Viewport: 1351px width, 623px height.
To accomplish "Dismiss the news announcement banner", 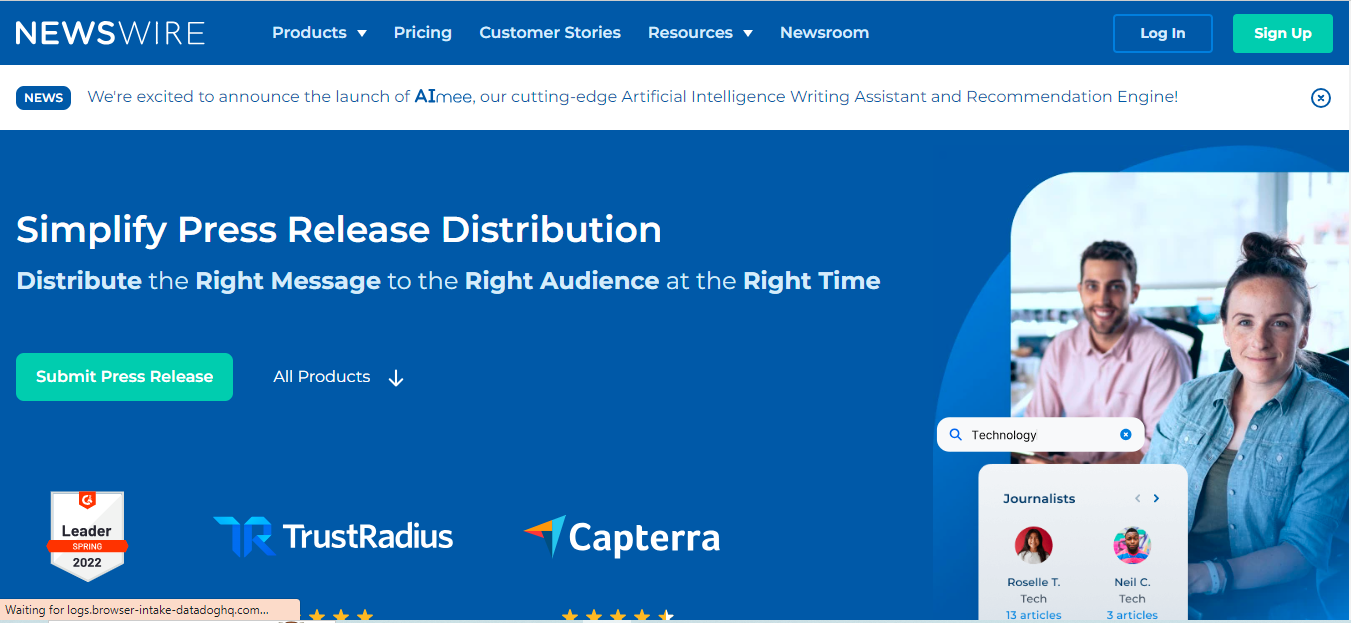I will point(1321,98).
